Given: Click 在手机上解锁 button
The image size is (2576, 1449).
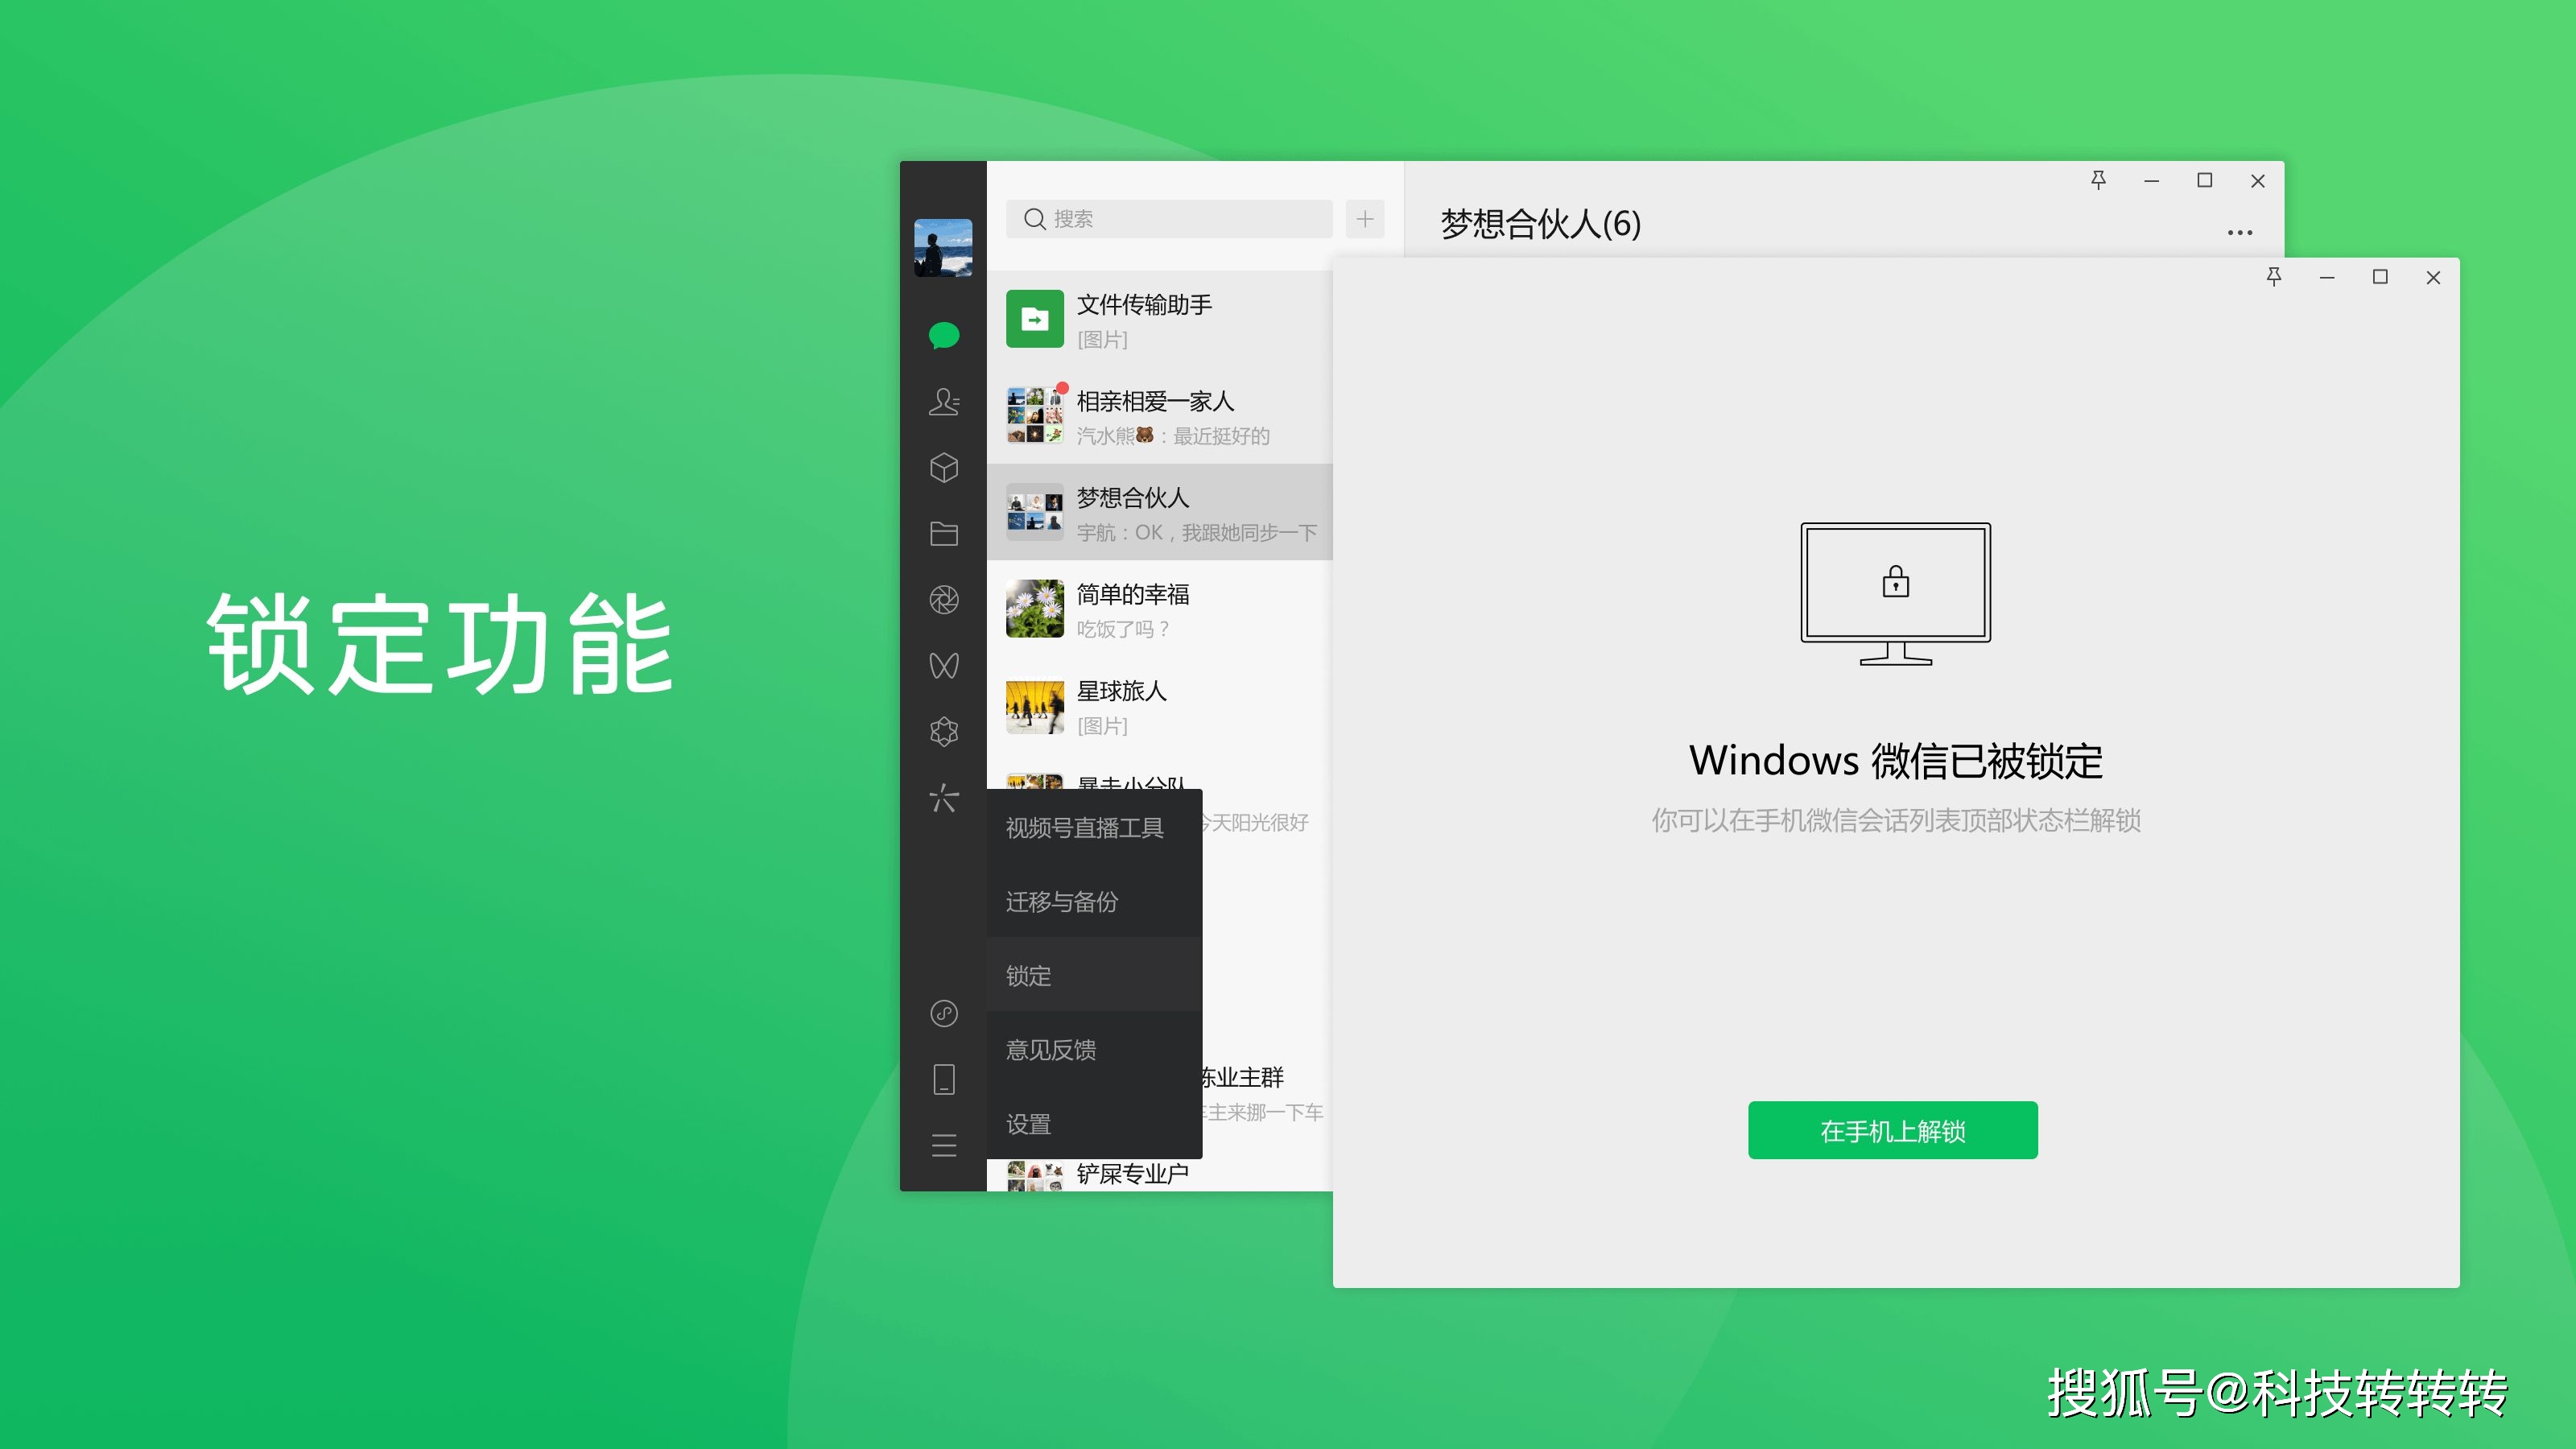Looking at the screenshot, I should tap(1892, 1130).
